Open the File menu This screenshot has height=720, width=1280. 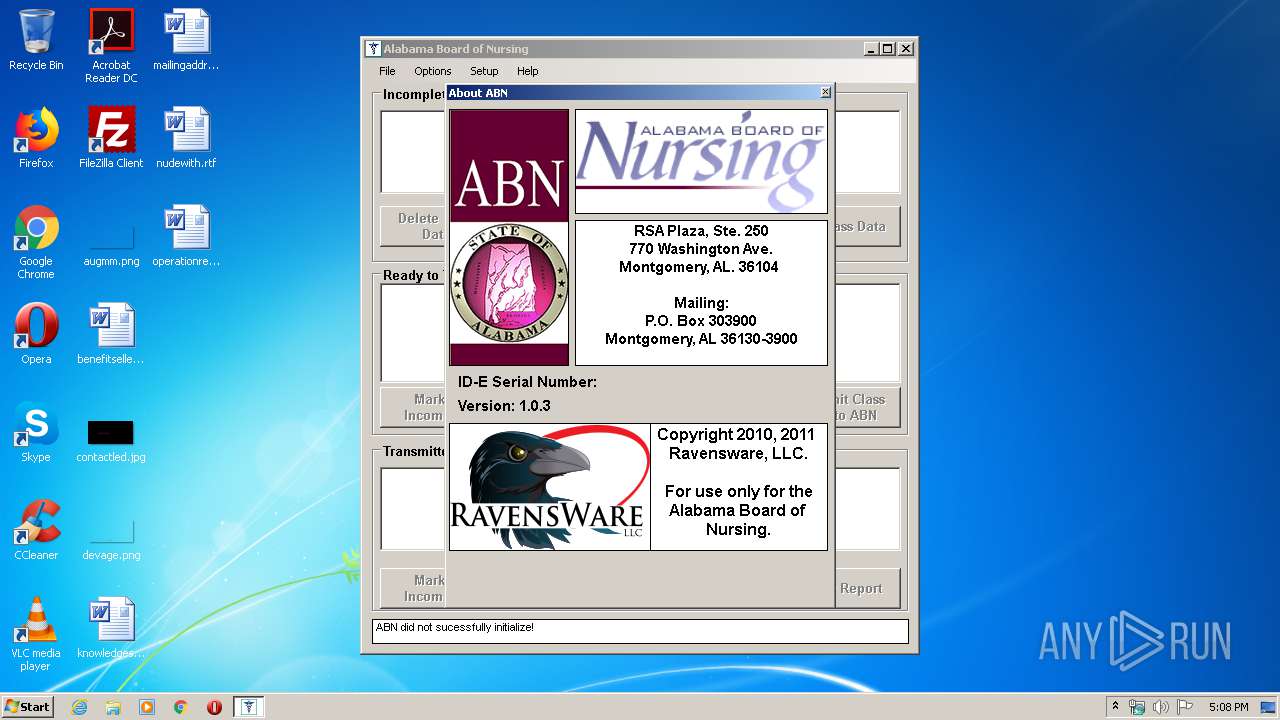click(x=387, y=71)
